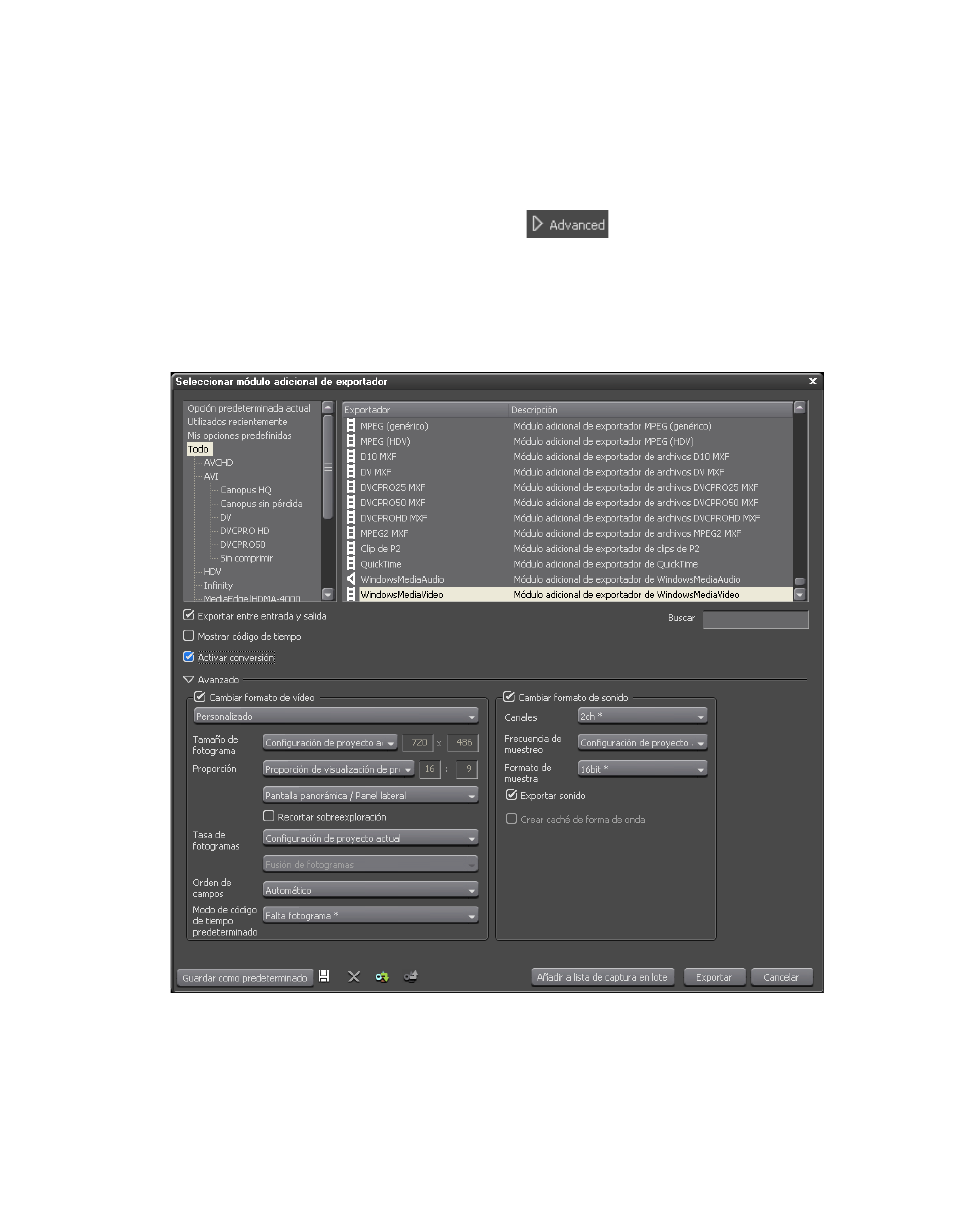Uncheck Cambiar formato de vídeo
This screenshot has height=1227, width=954.
pyautogui.click(x=199, y=697)
